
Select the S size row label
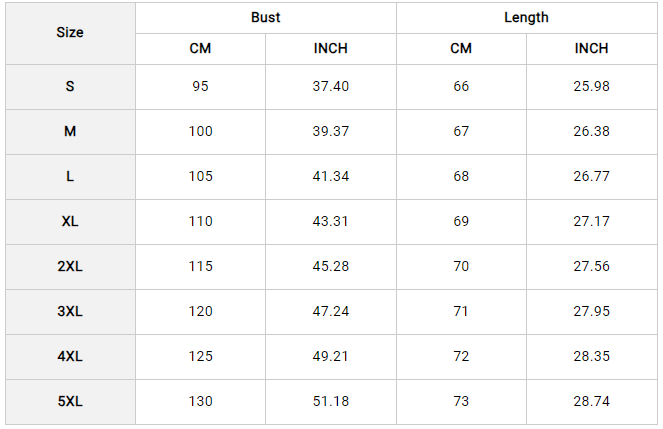pos(70,87)
